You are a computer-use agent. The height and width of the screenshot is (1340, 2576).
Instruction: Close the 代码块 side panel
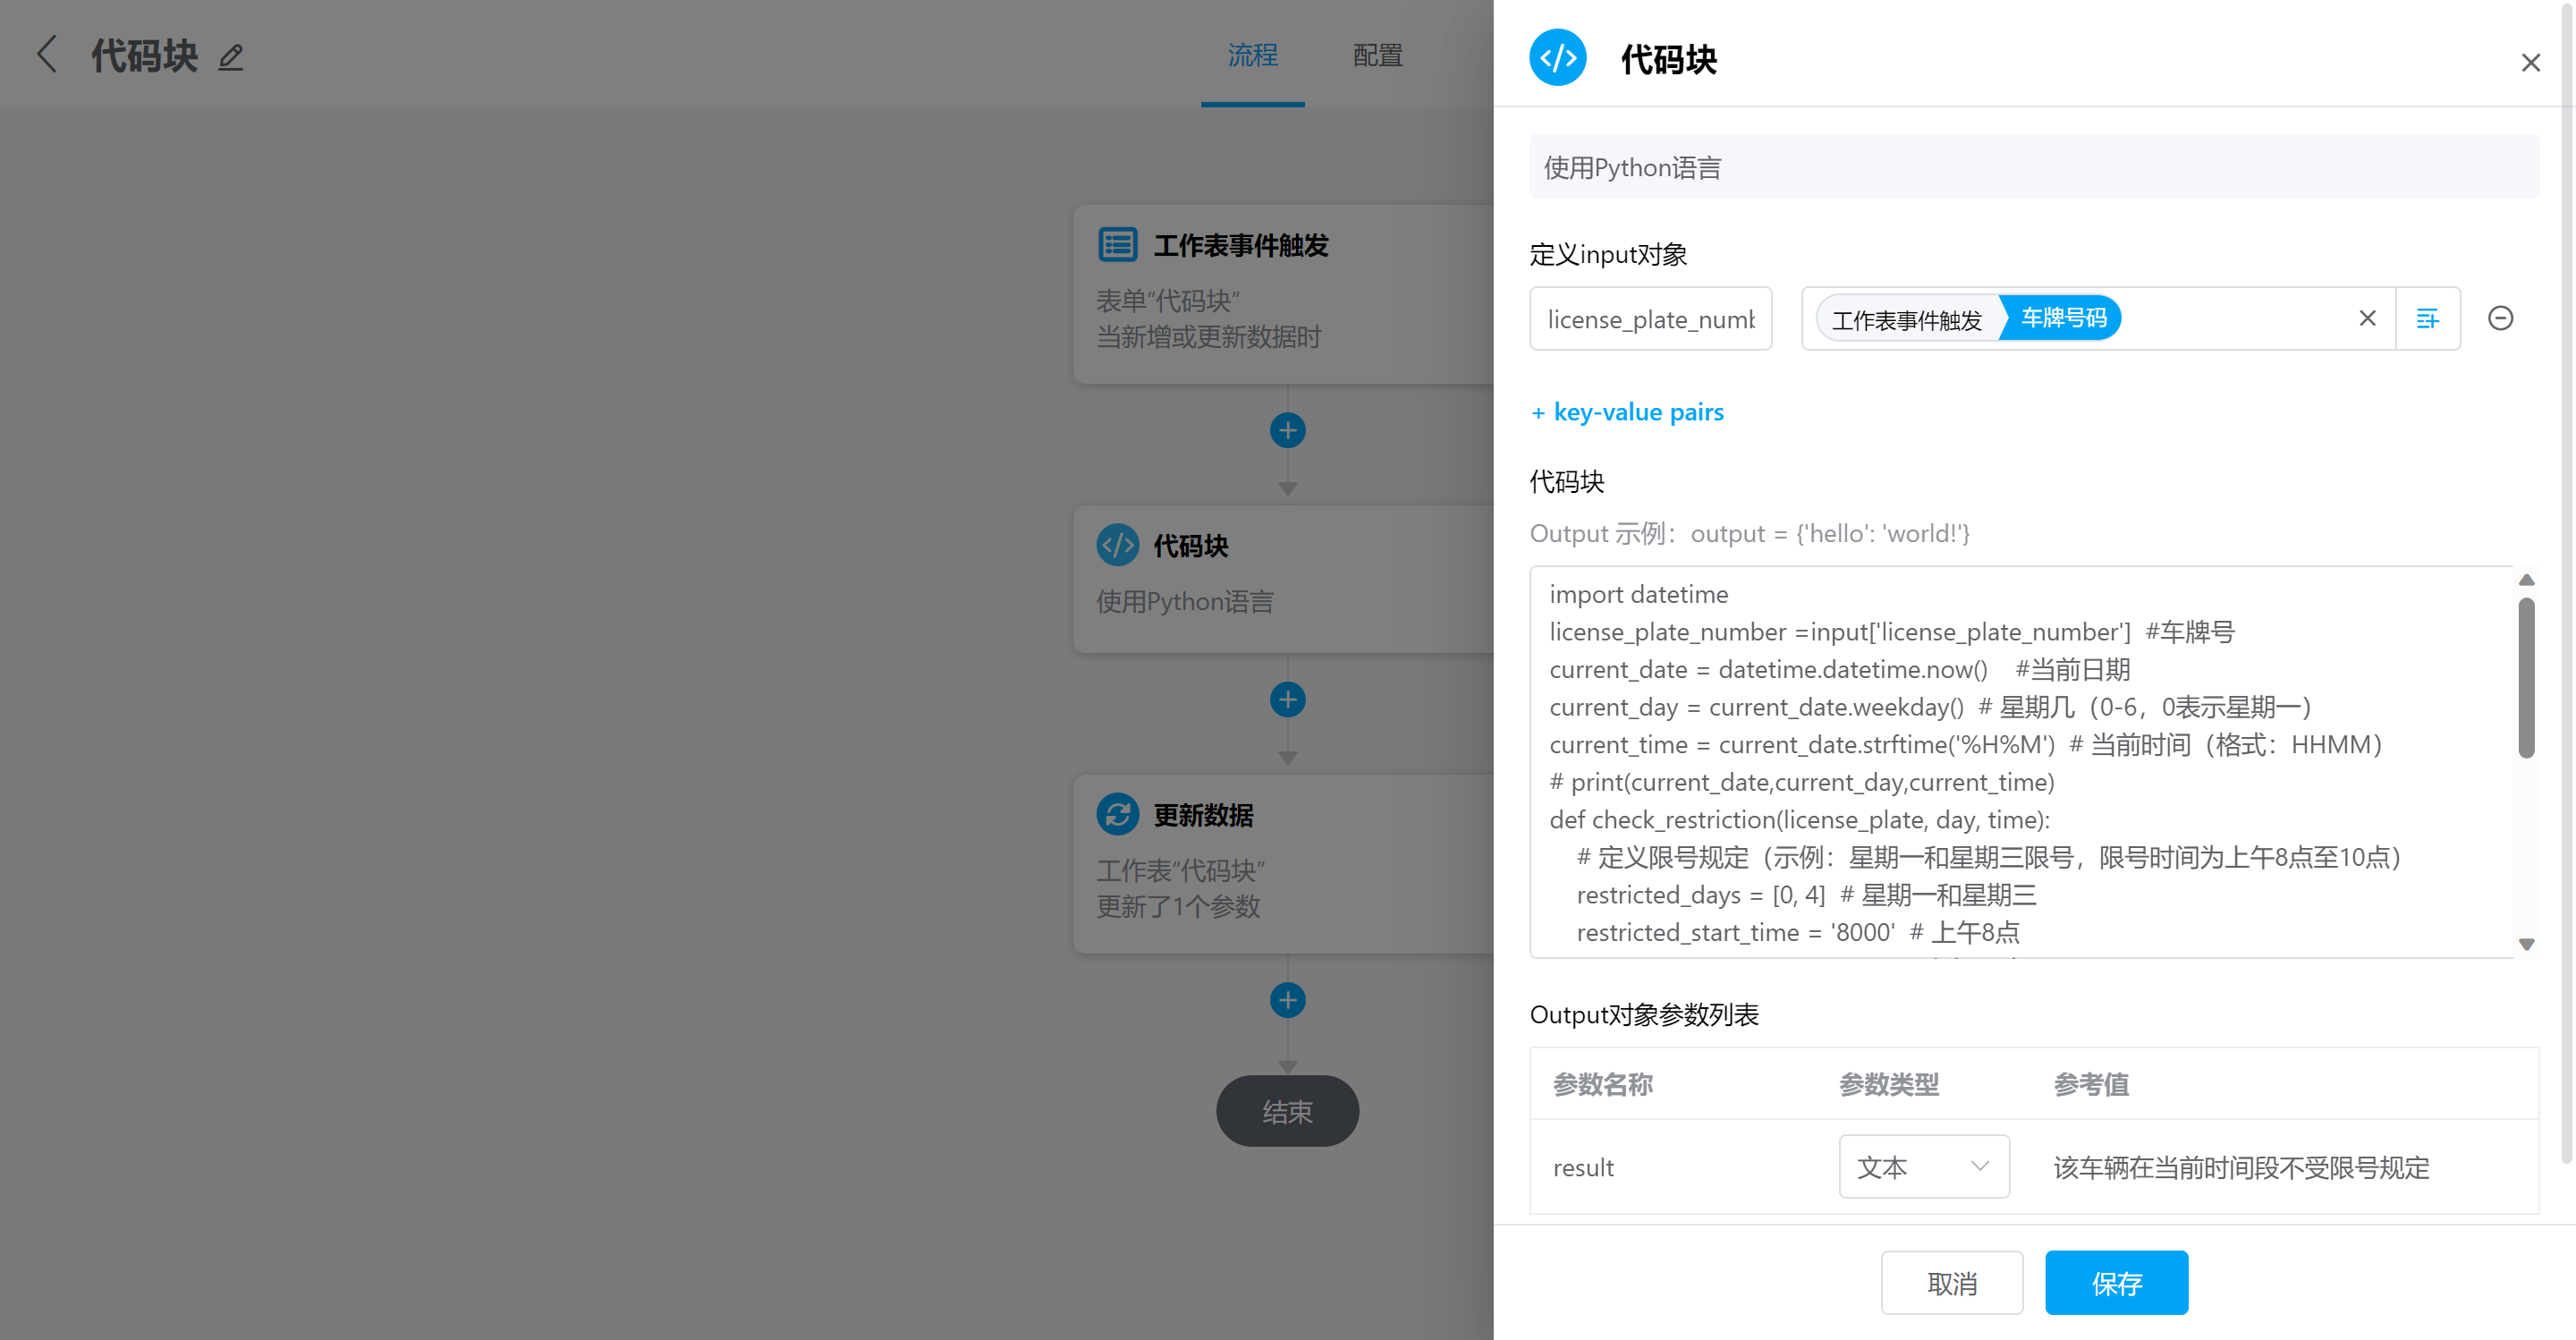tap(2530, 63)
